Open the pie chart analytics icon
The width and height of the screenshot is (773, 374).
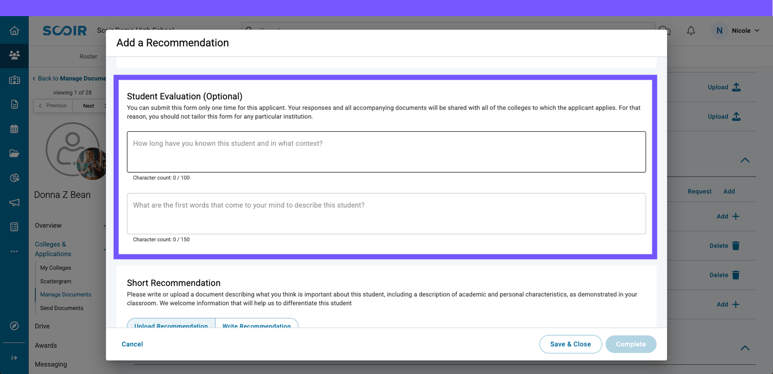[14, 178]
